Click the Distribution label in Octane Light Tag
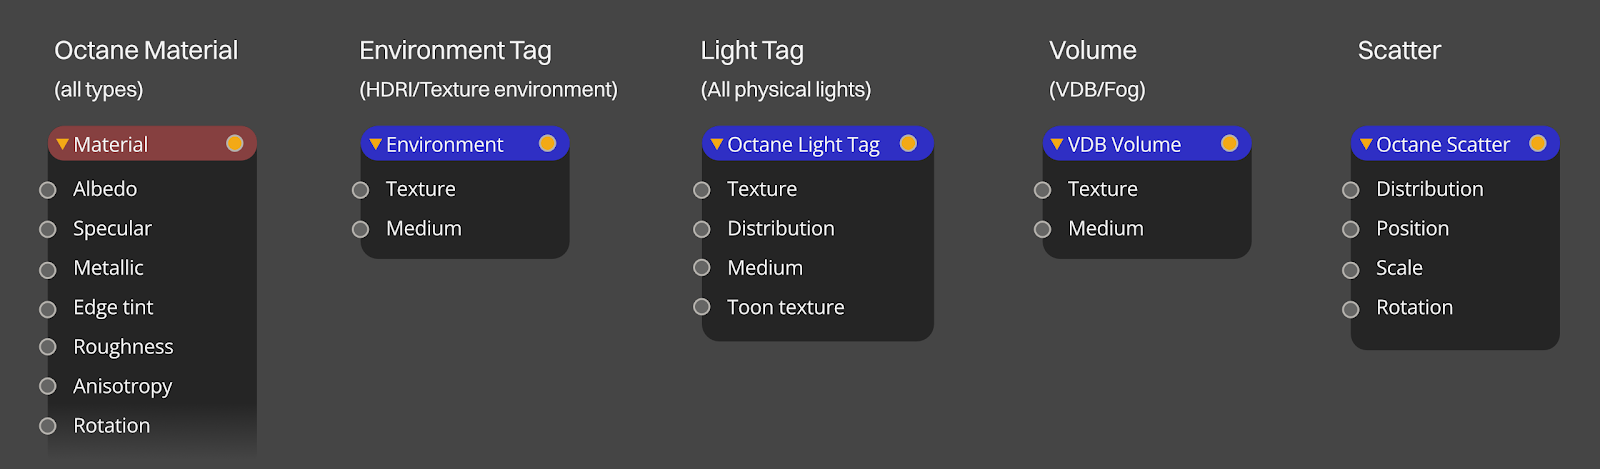This screenshot has height=469, width=1600. tap(780, 229)
